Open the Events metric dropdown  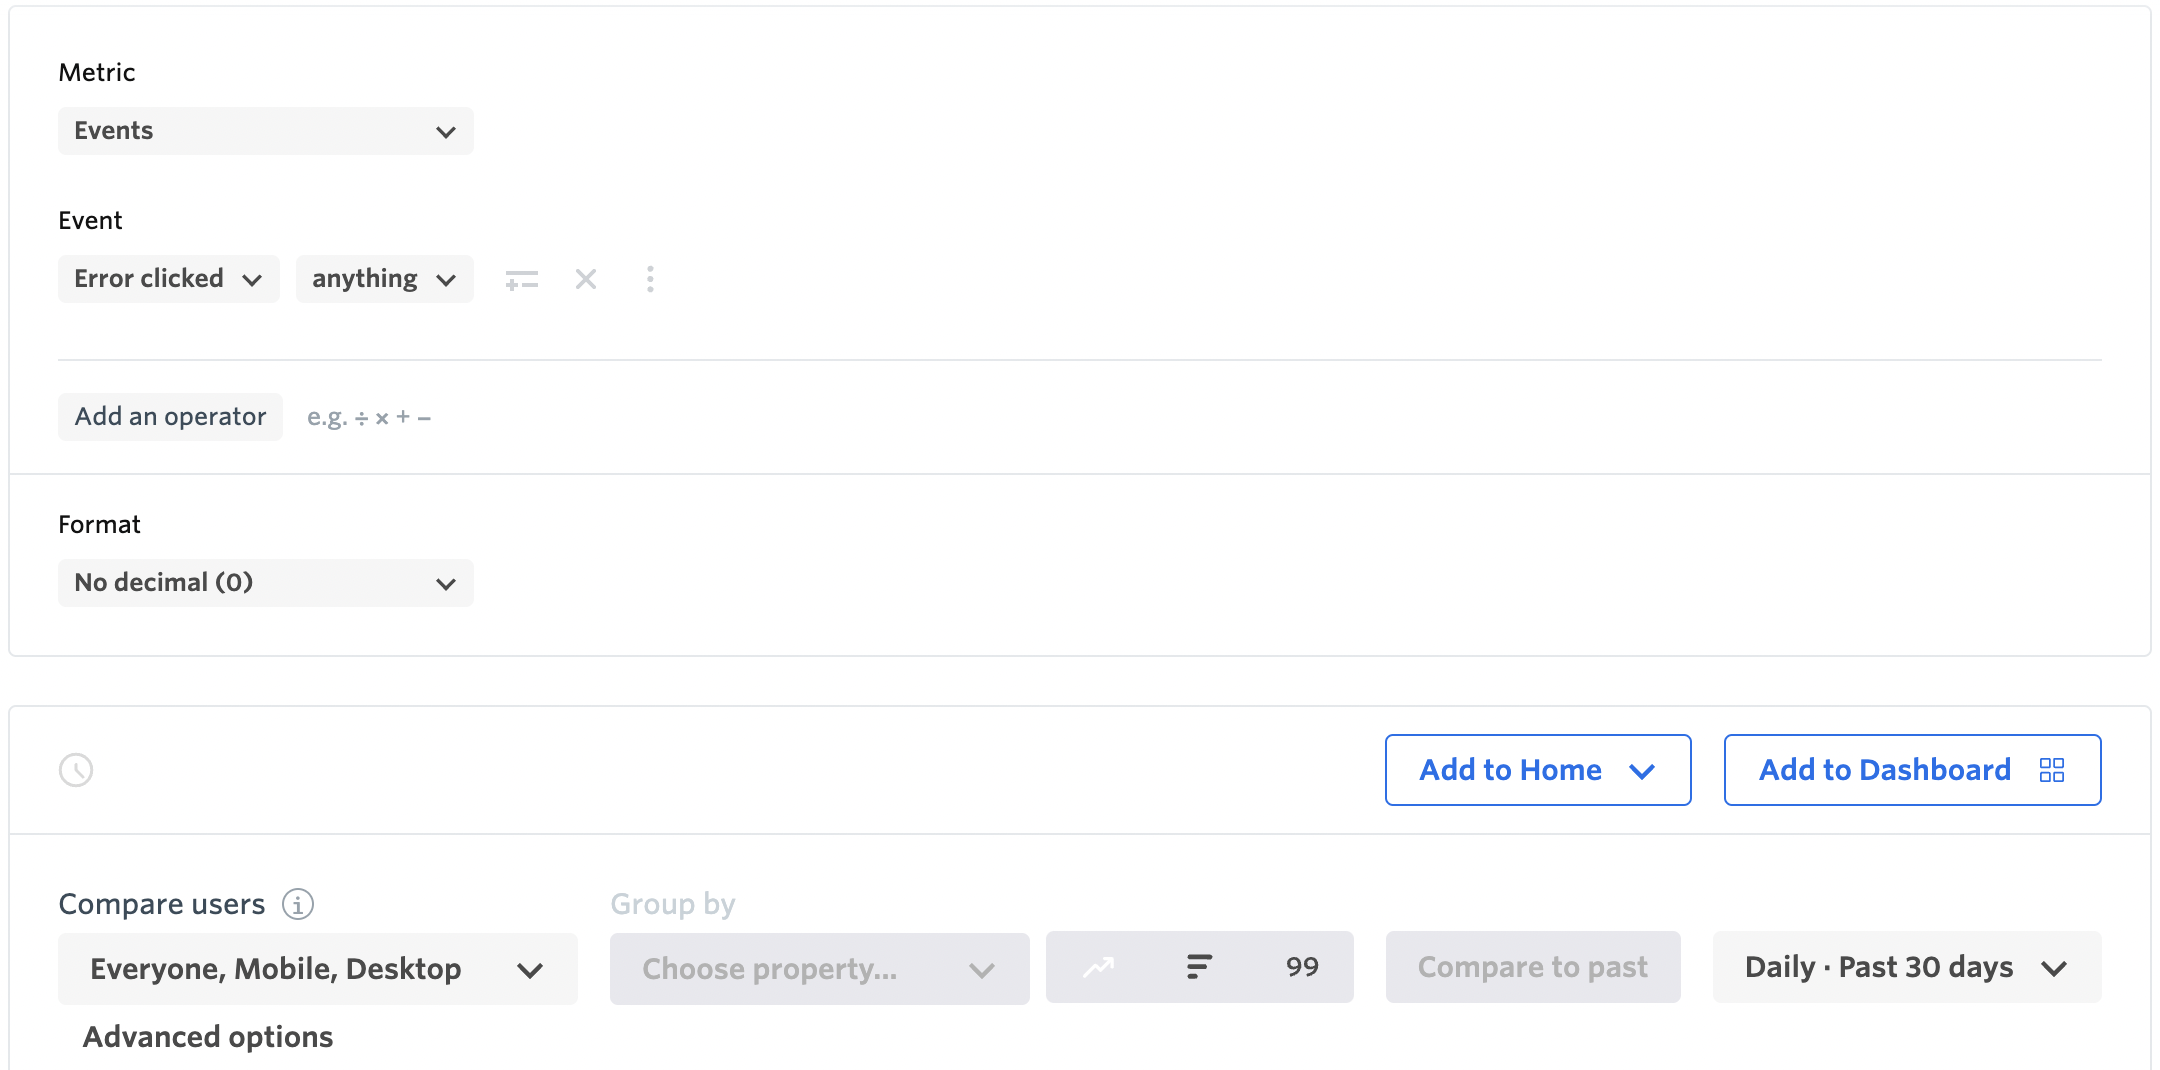[266, 131]
